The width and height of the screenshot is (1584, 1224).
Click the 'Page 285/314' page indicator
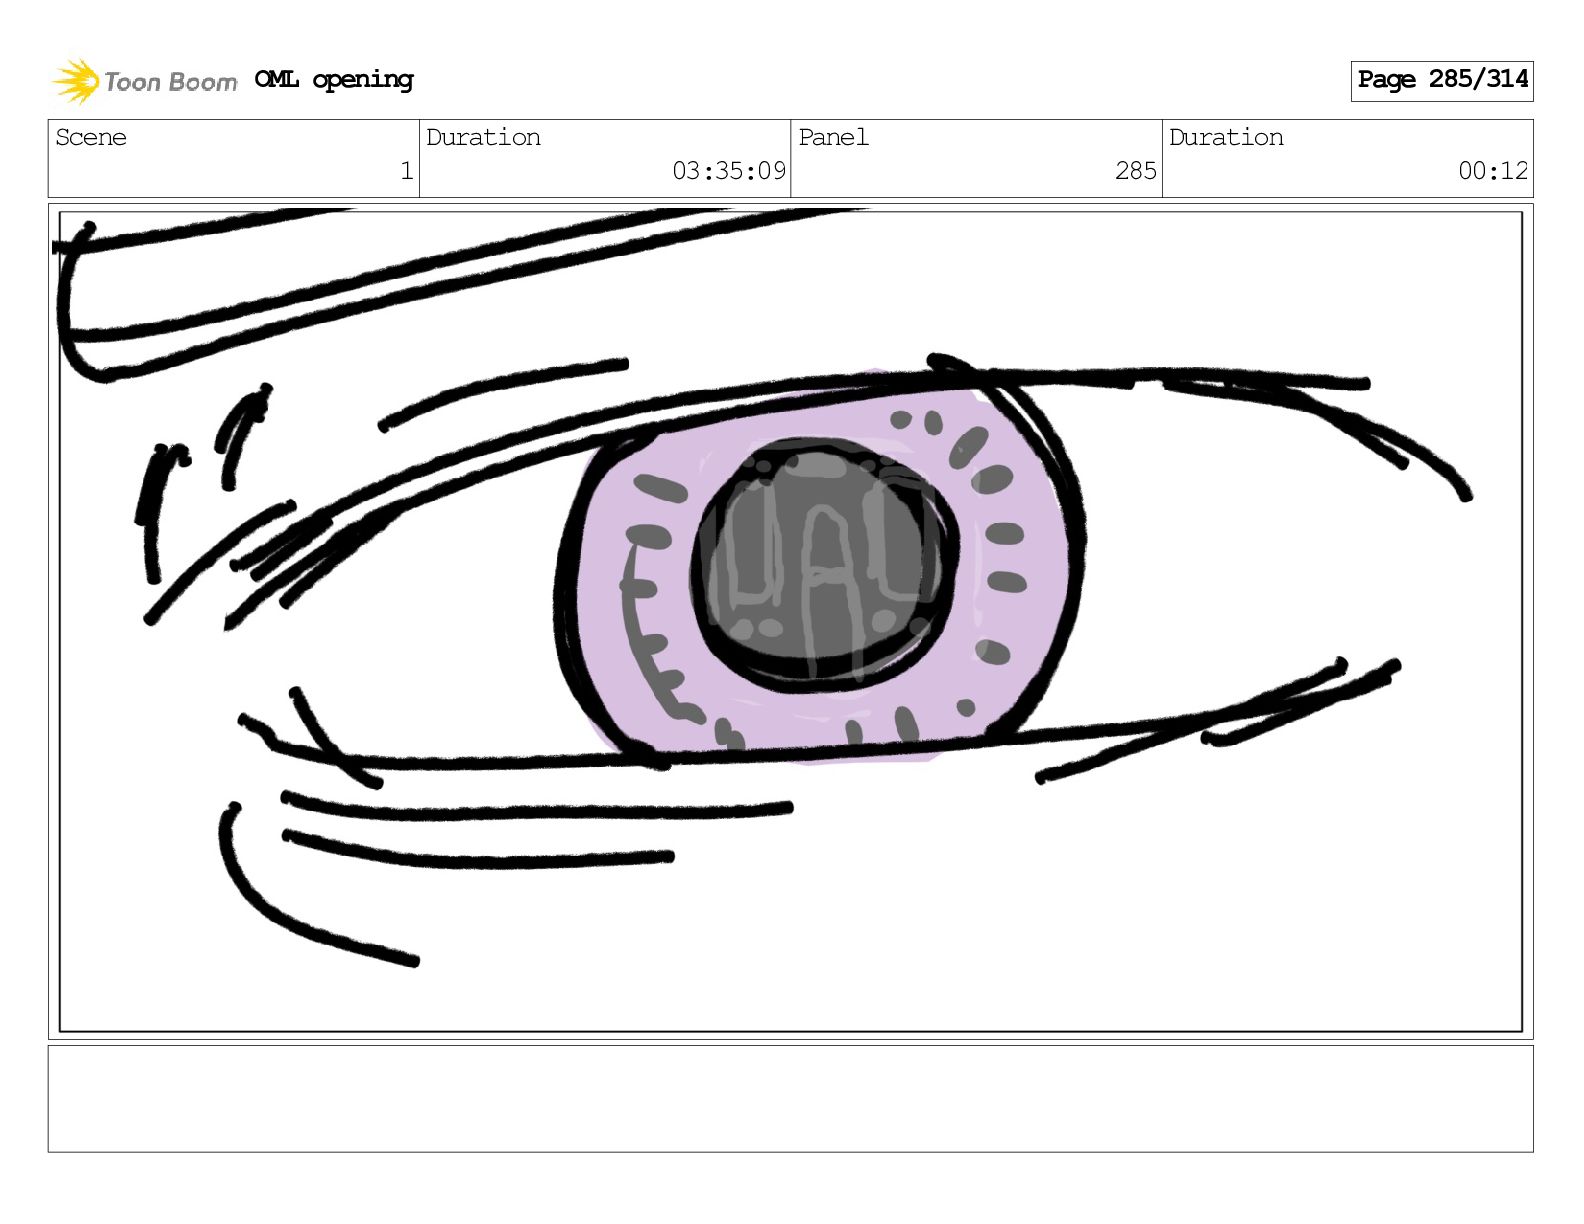pyautogui.click(x=1442, y=80)
